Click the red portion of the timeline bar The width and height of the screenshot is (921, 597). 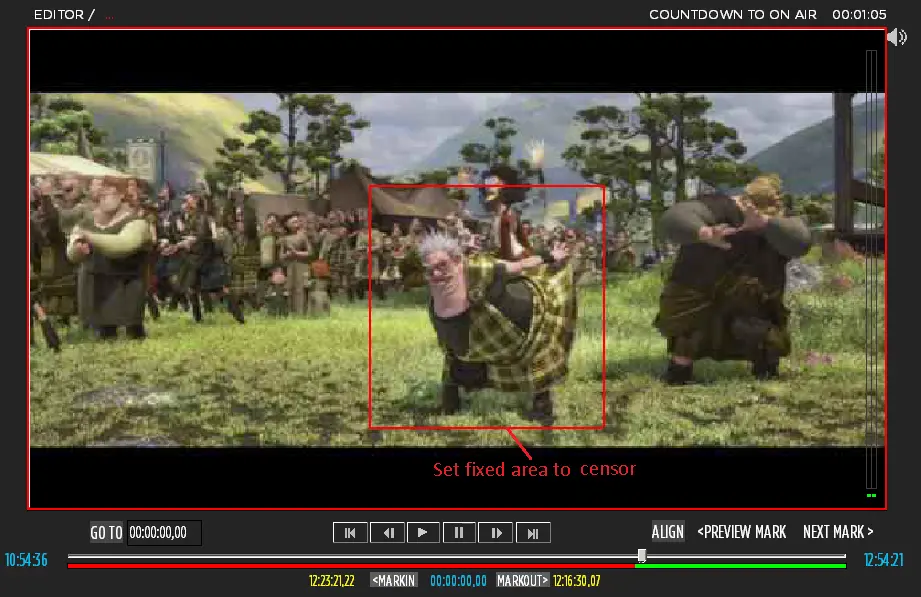[351, 566]
